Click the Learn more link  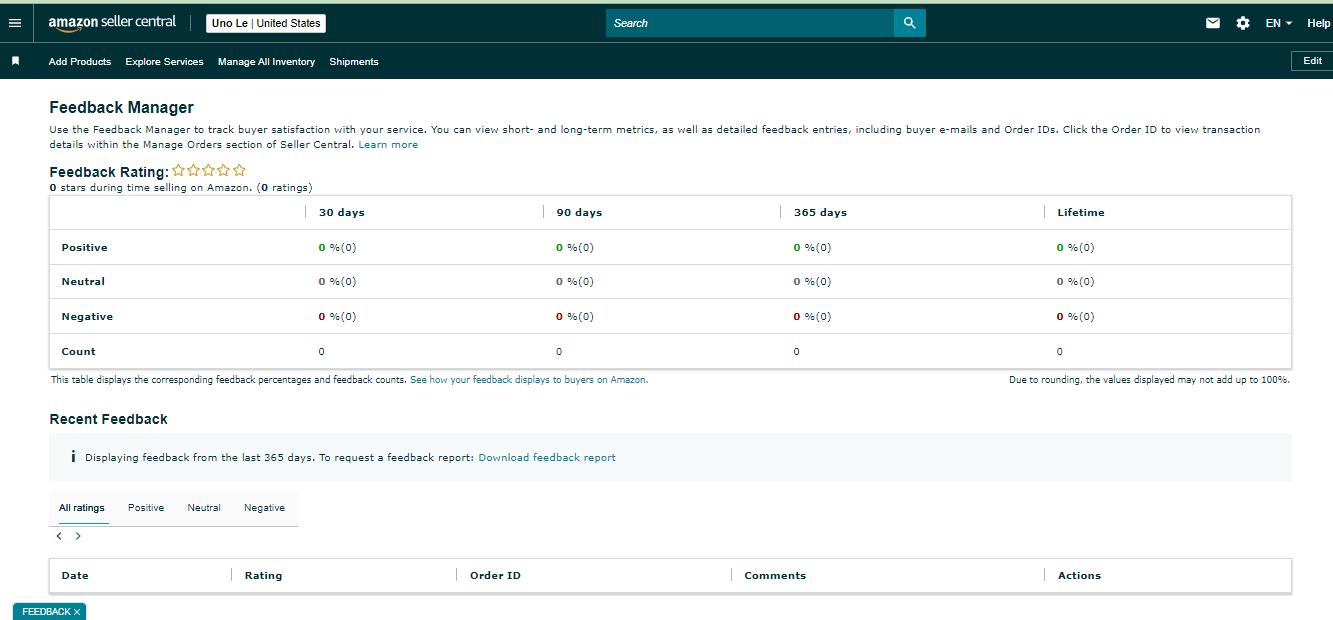388,145
